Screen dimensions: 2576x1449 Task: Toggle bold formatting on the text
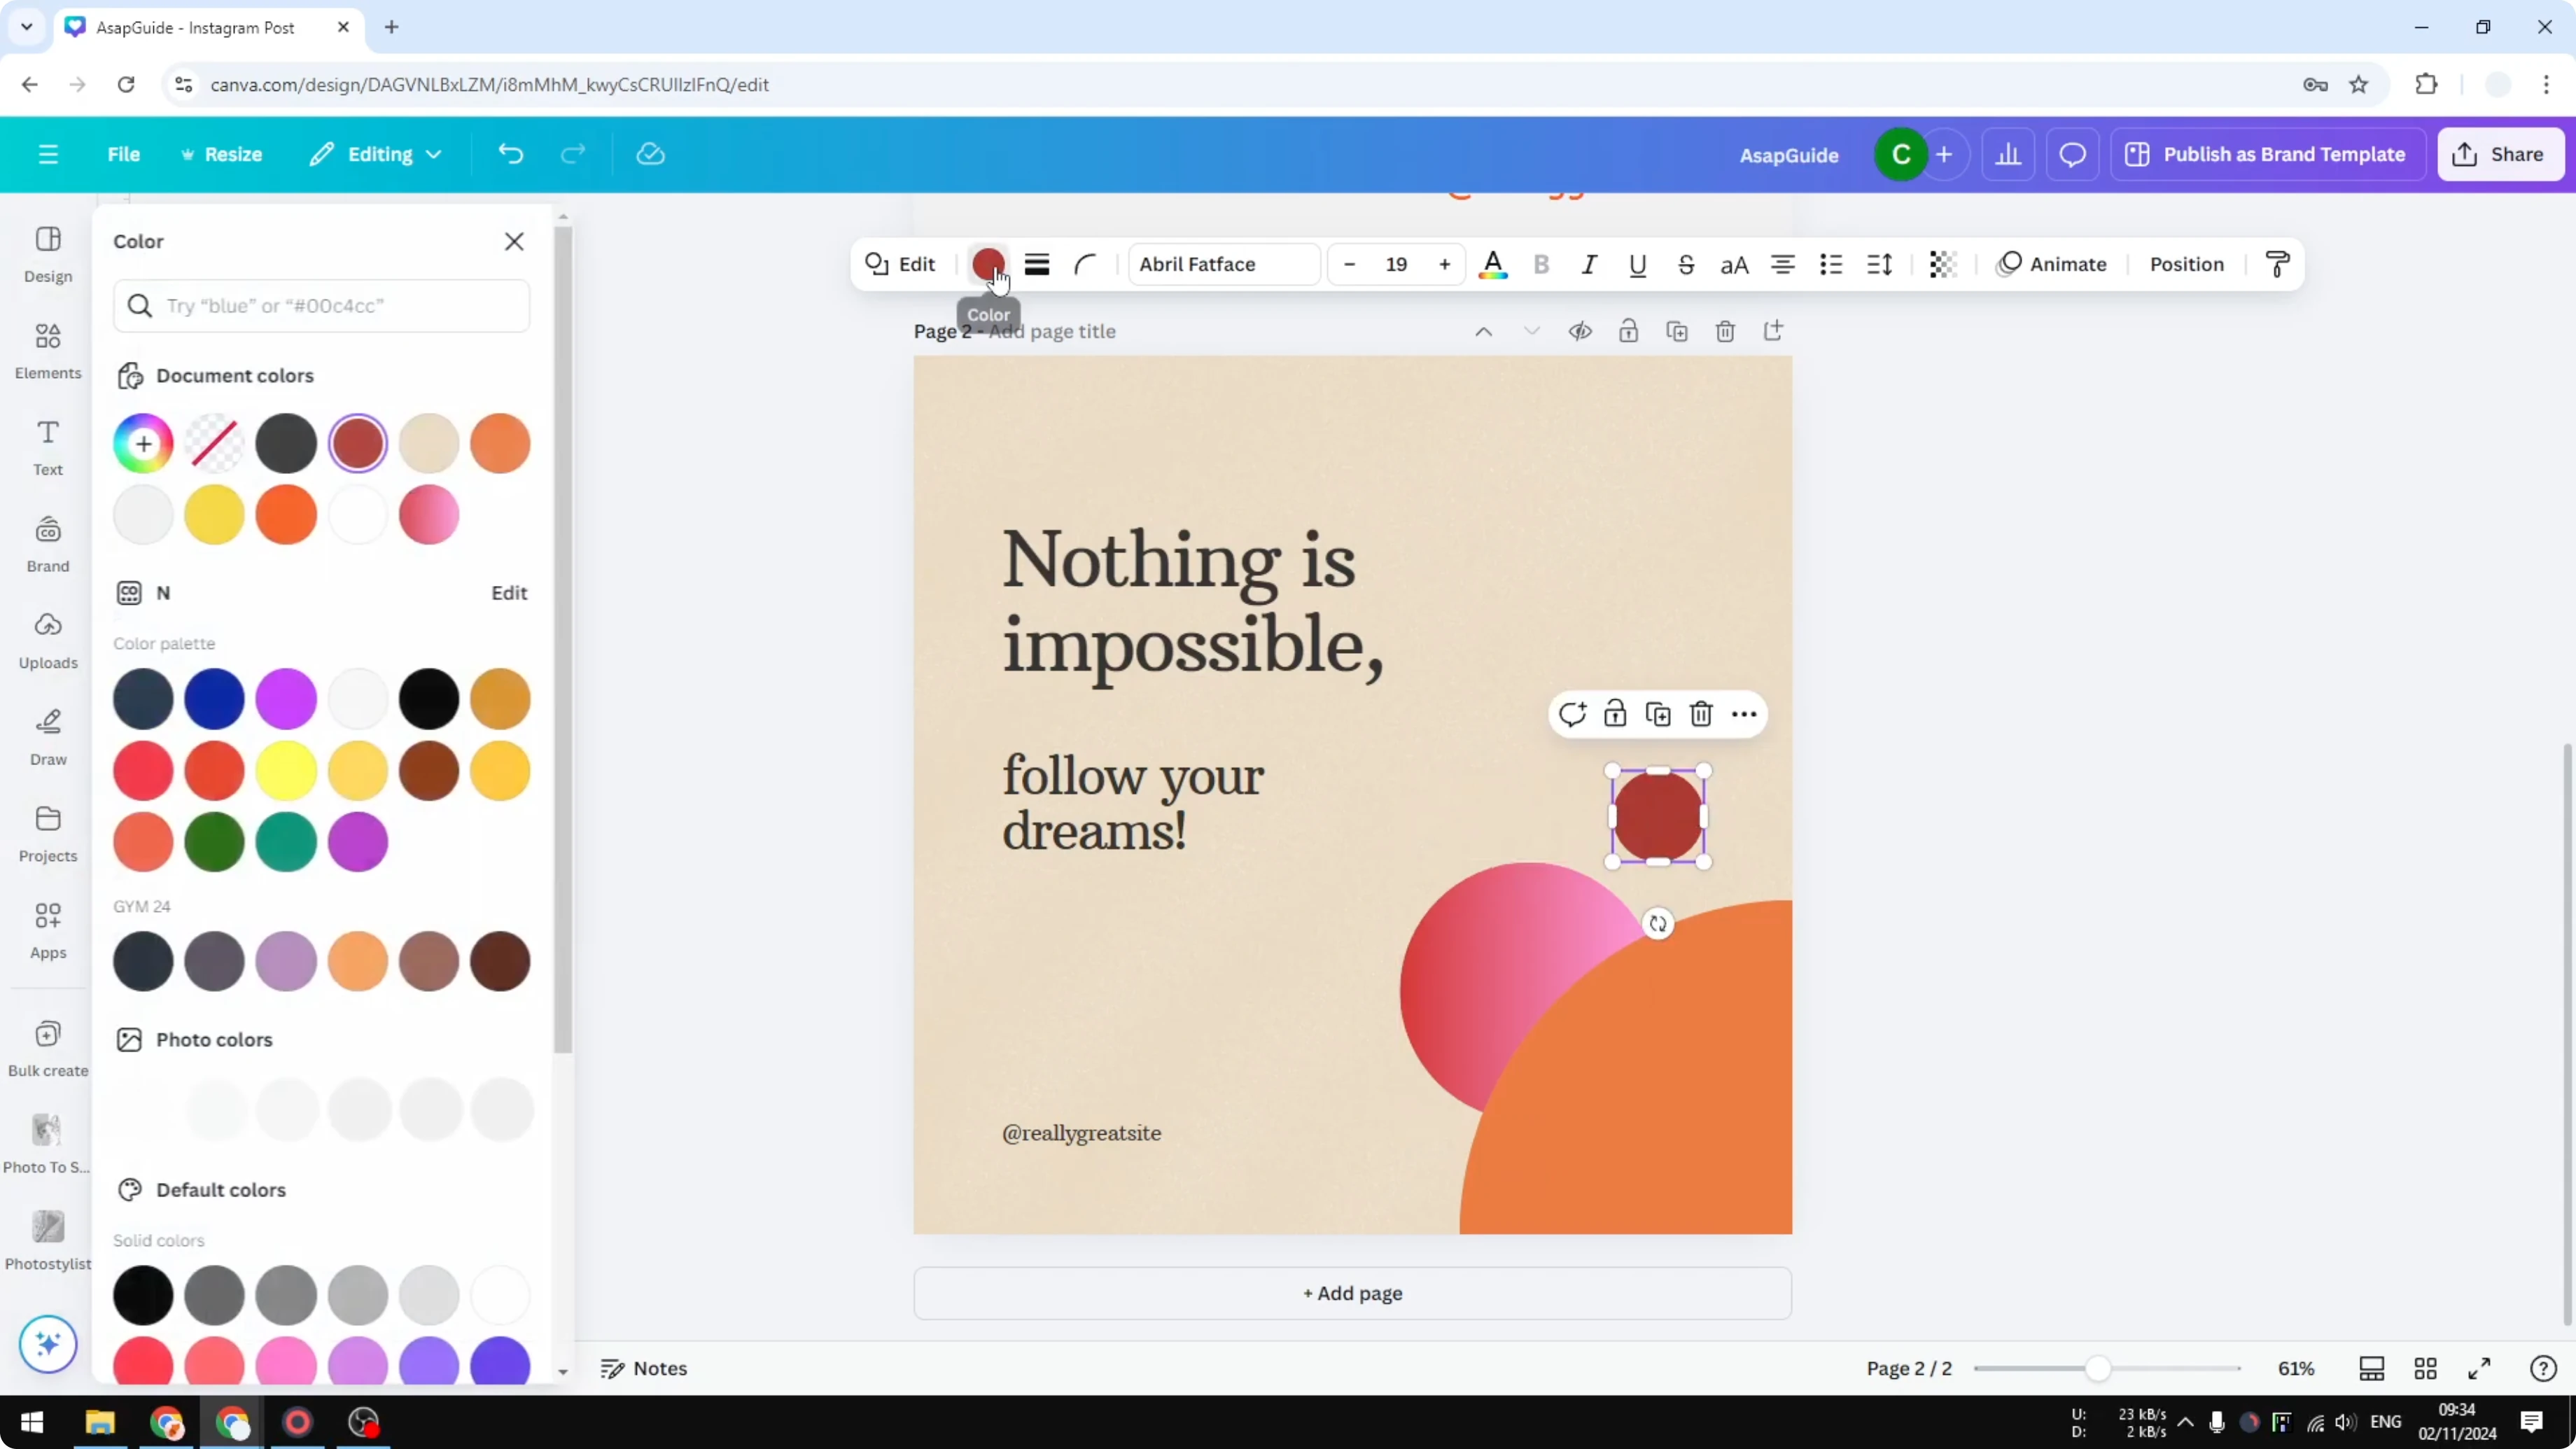click(1541, 264)
